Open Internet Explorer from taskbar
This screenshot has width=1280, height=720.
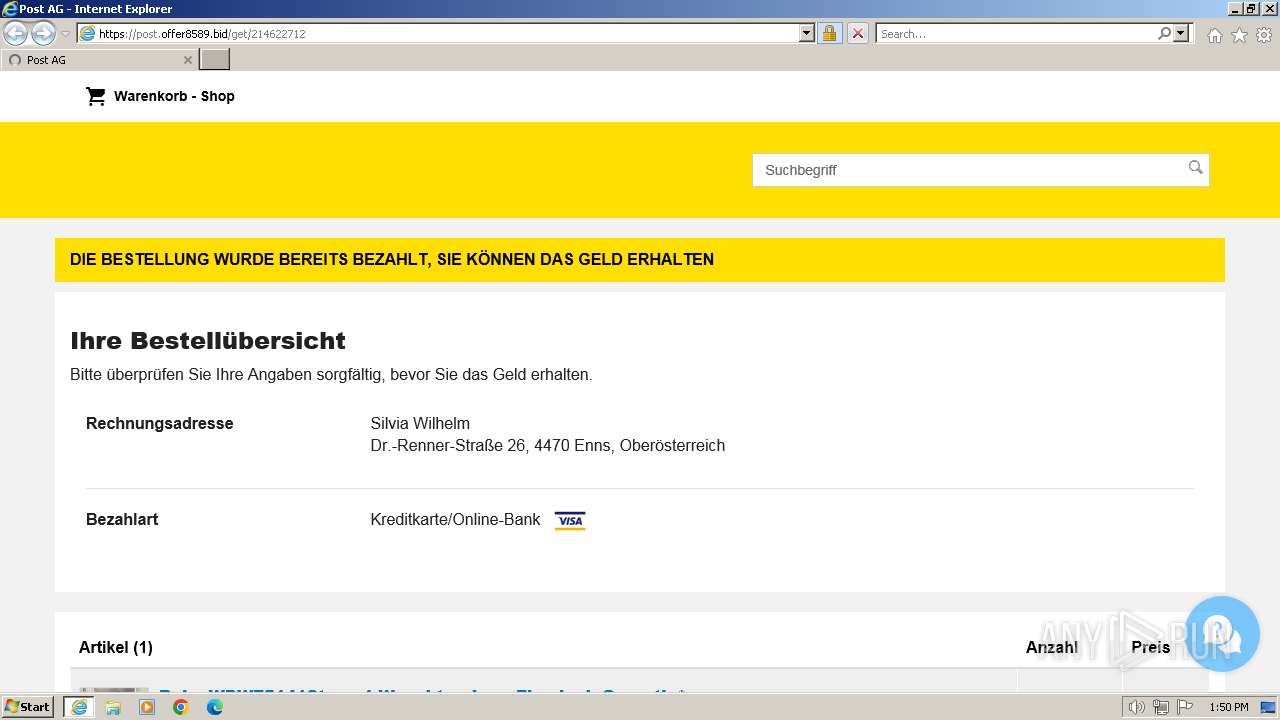click(x=79, y=707)
